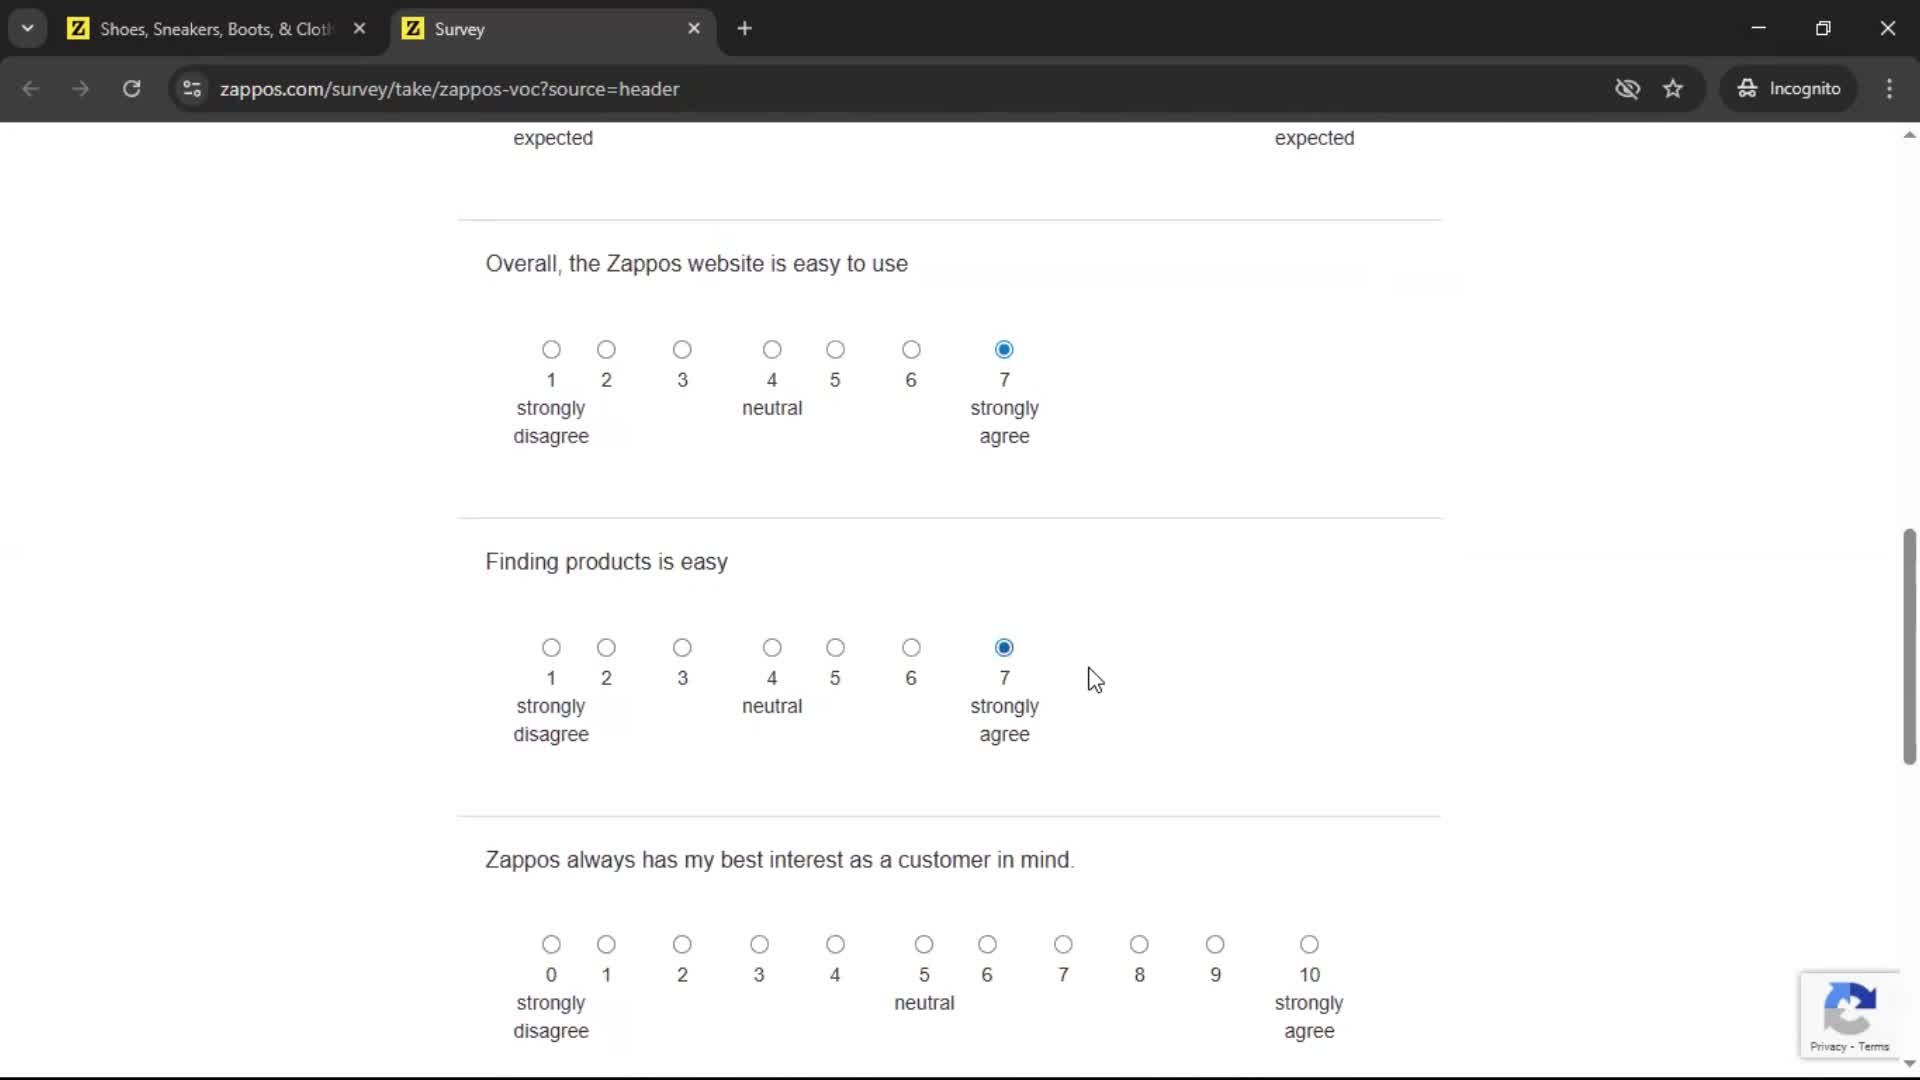Go forward to next page
Image resolution: width=1920 pixels, height=1080 pixels.
[x=81, y=89]
